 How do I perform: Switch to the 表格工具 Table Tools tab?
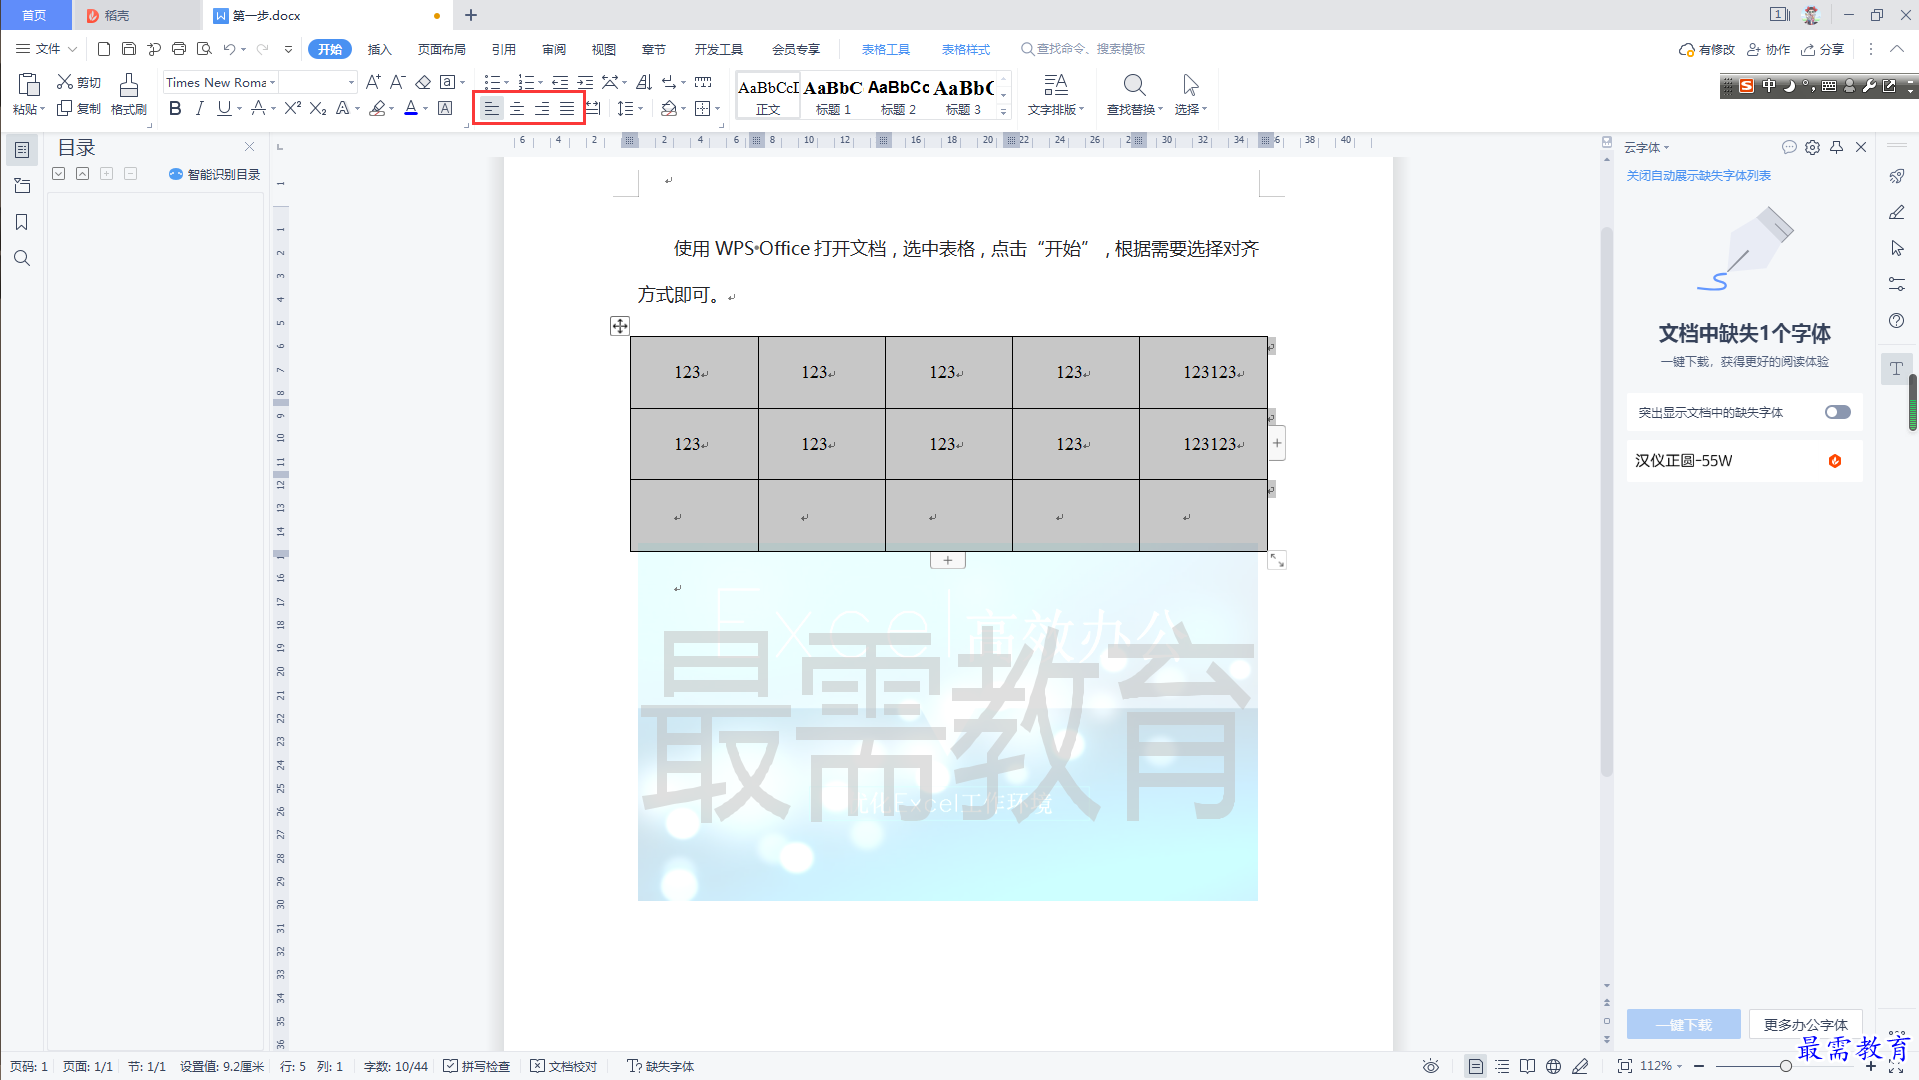click(886, 49)
